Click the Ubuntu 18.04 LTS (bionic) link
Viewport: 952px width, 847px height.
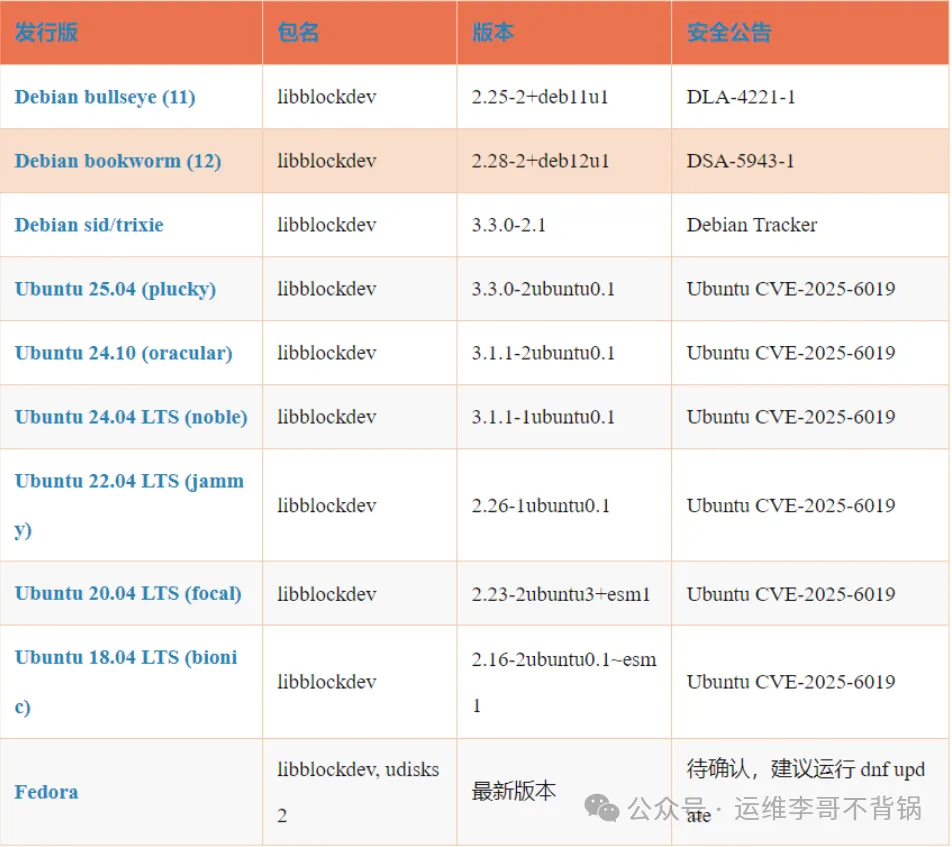point(126,658)
